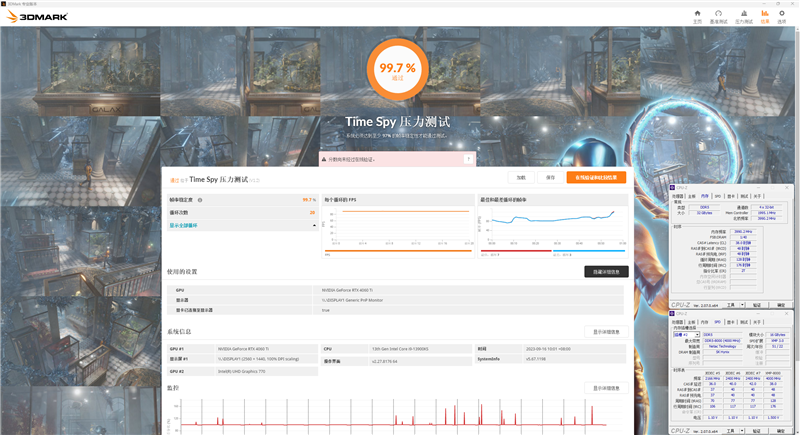This screenshot has width=800, height=435.
Task: Click the Time Spy stress test result heading
Action: click(x=218, y=180)
